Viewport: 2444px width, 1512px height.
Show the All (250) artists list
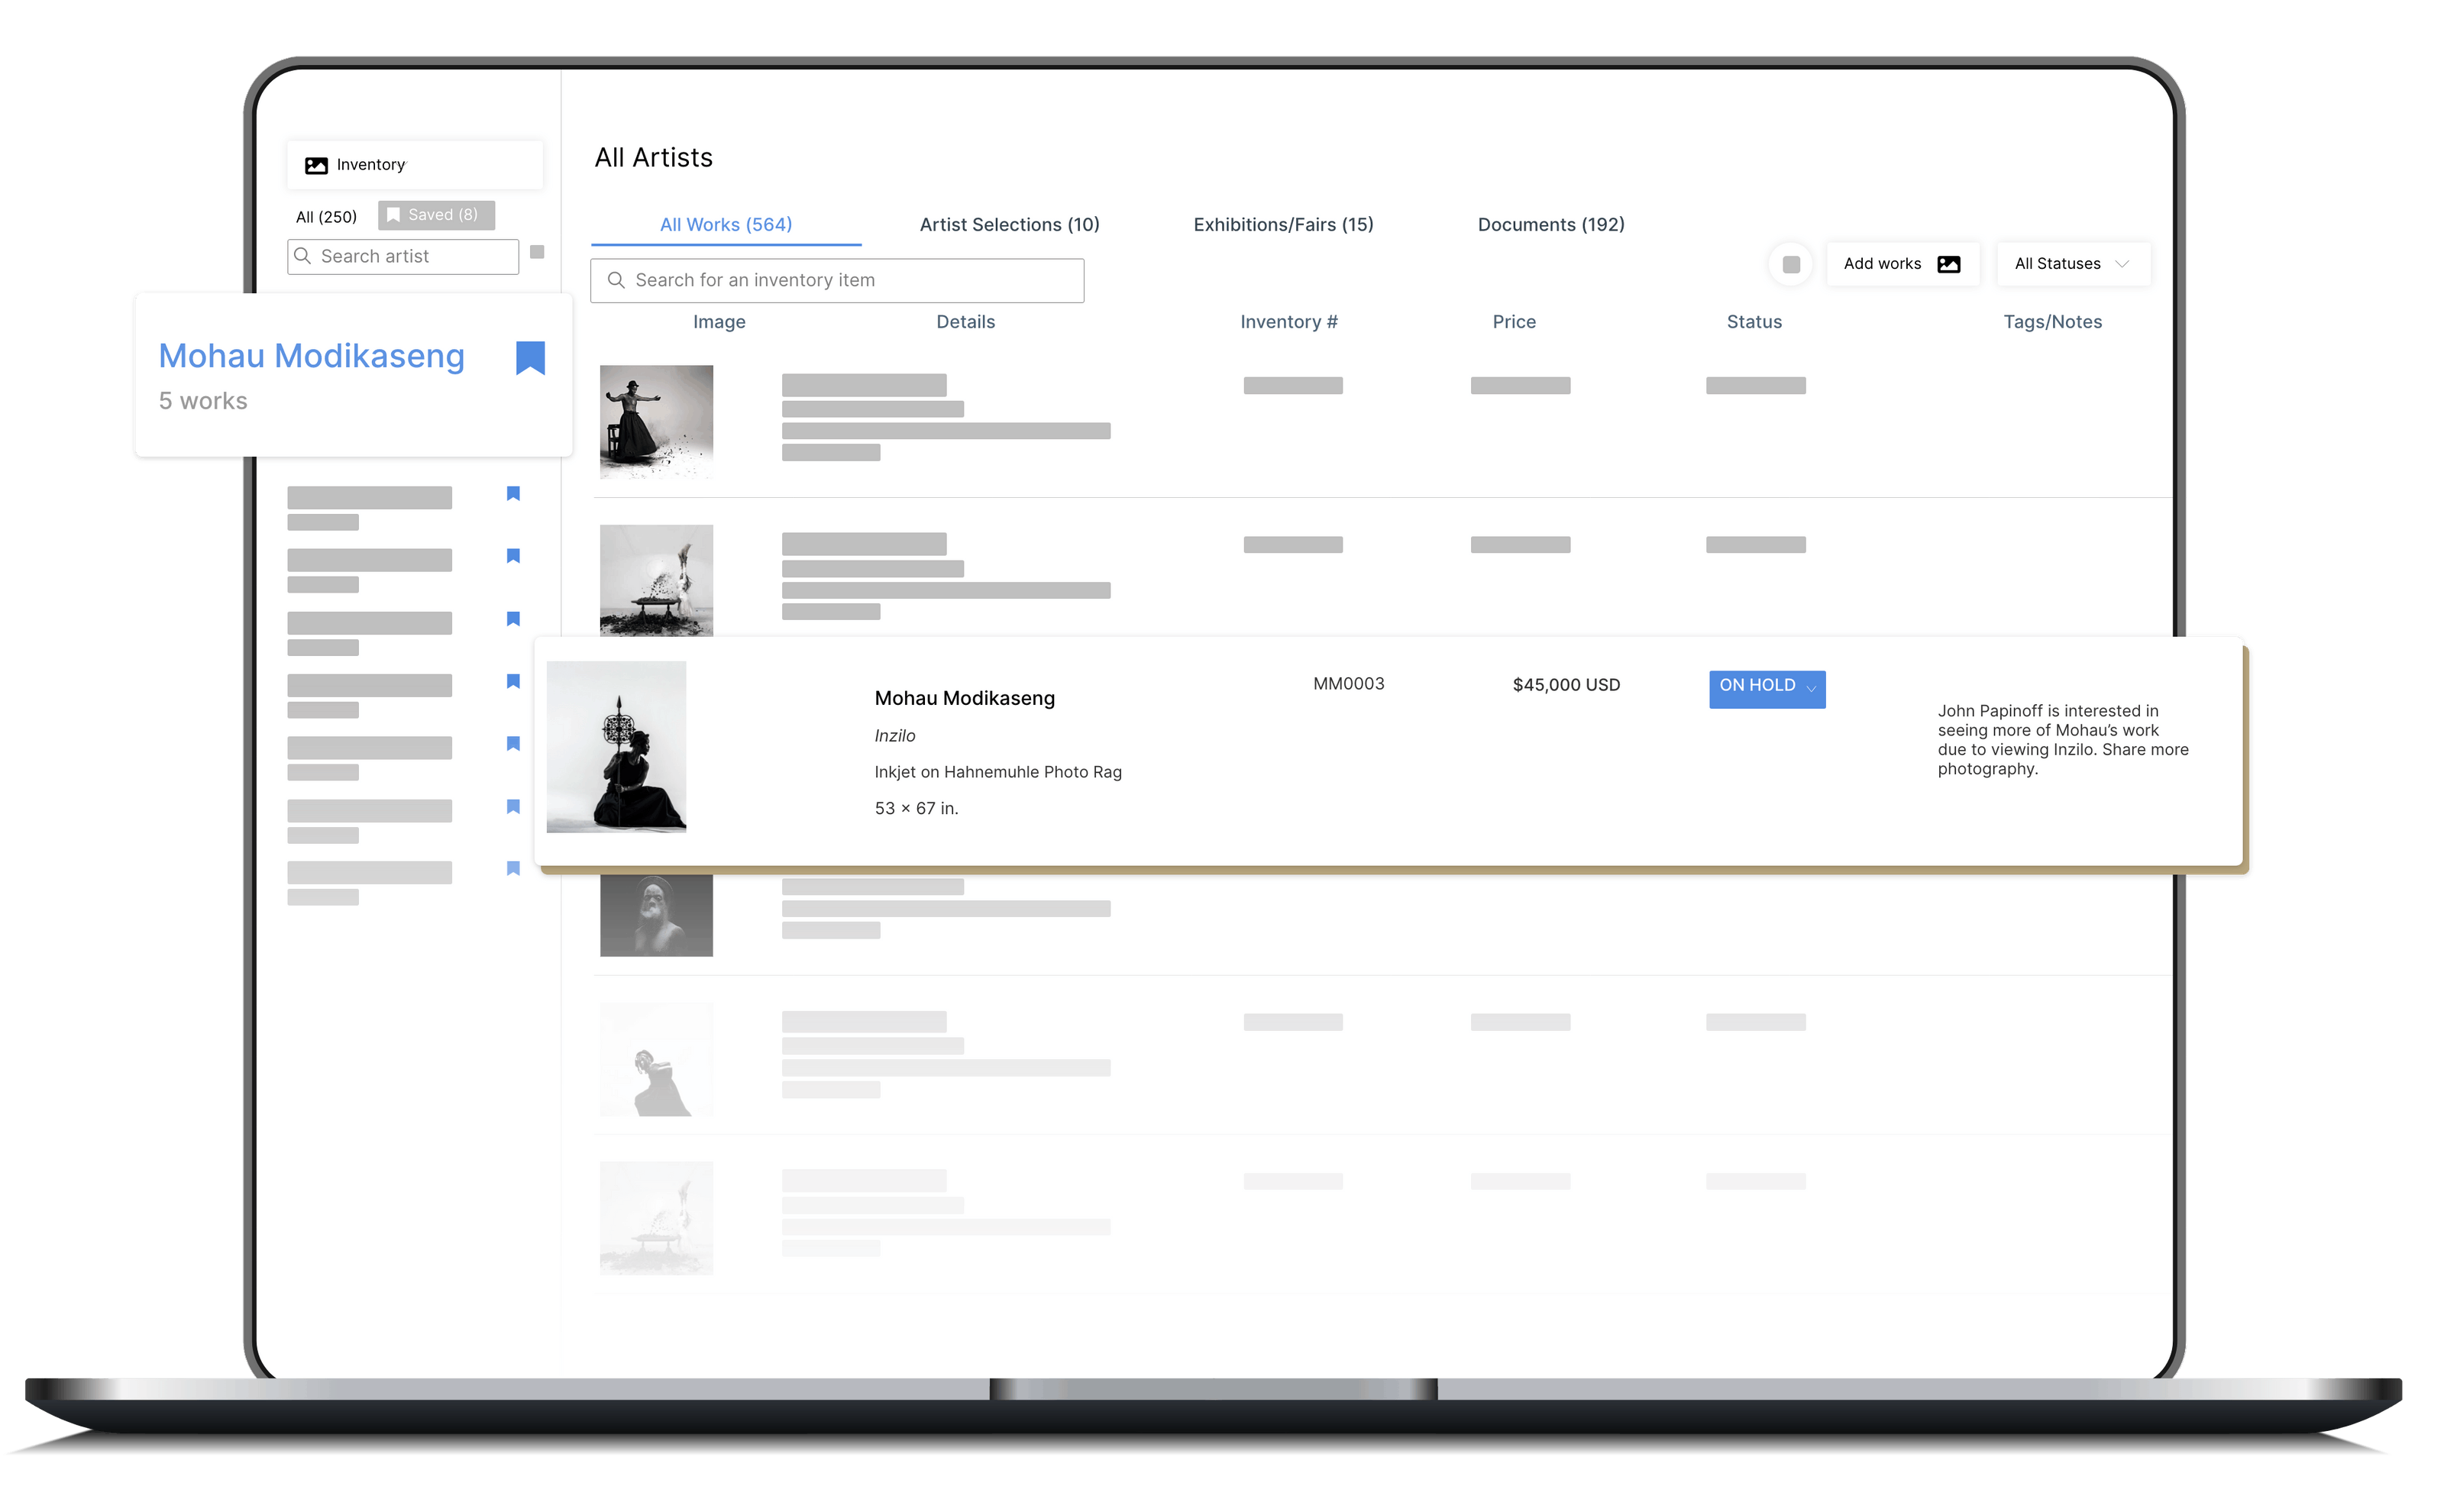326,217
